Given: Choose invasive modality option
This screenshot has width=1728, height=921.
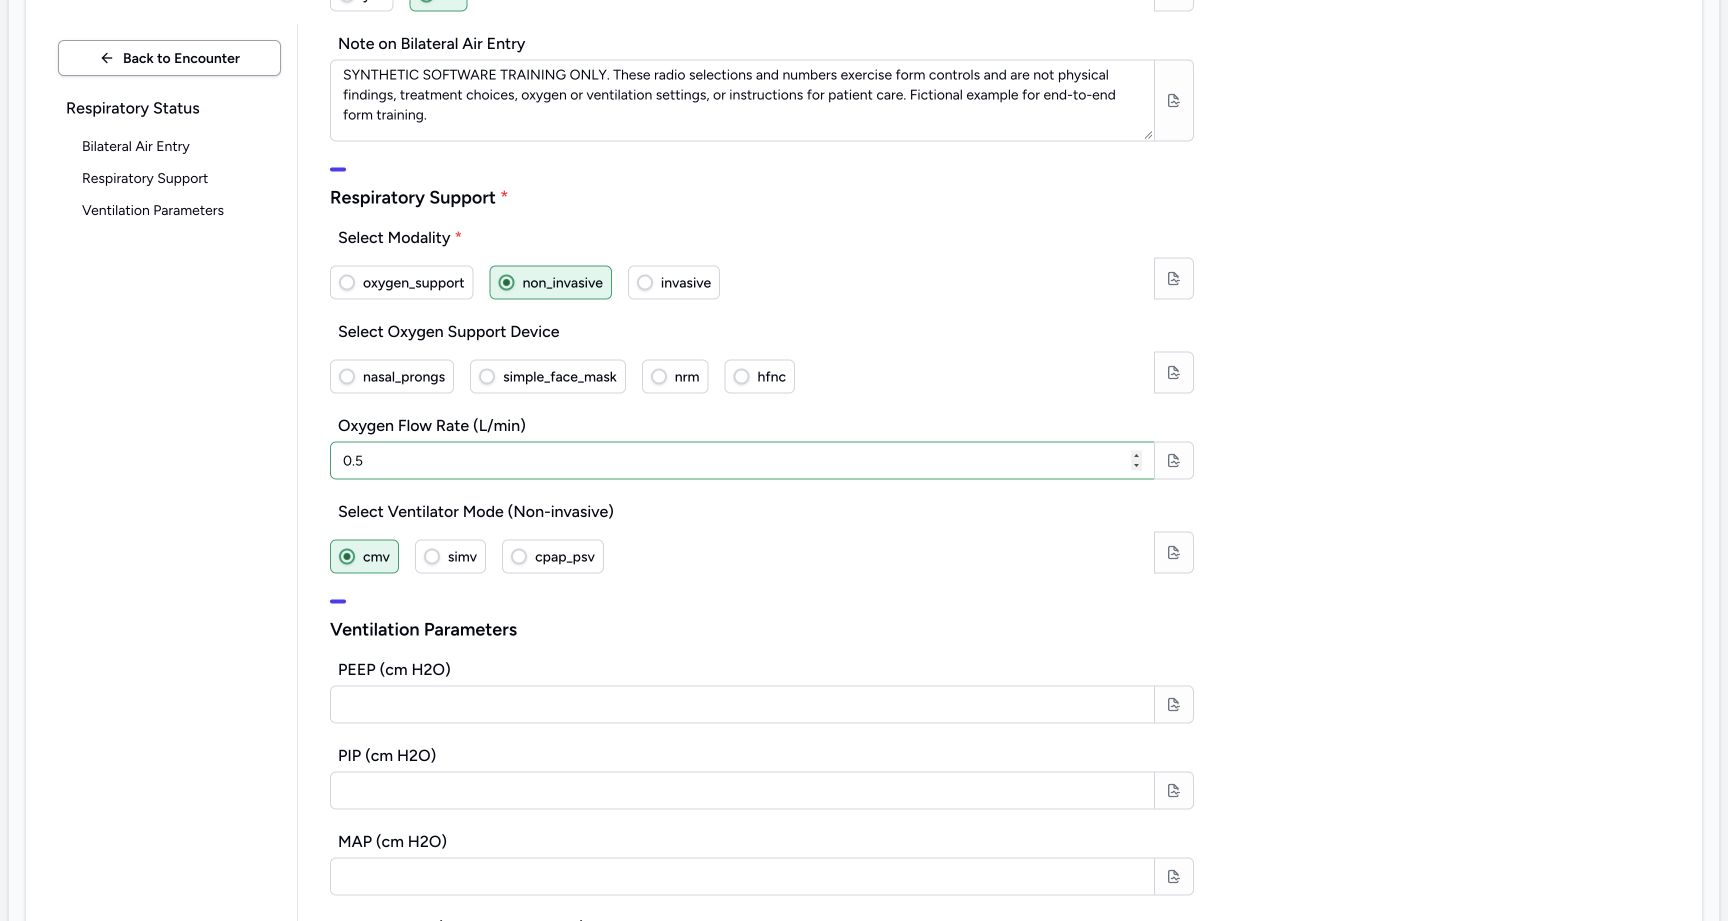Looking at the screenshot, I should (673, 283).
